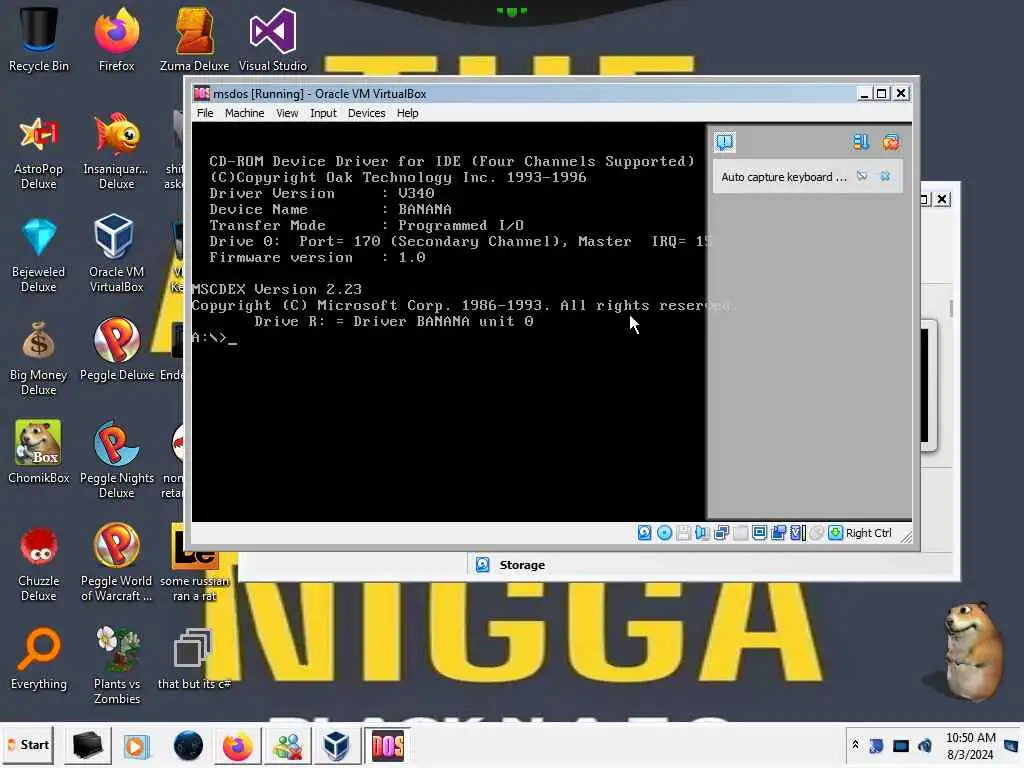Select the AstroPop Deluxe desktop icon
The height and width of the screenshot is (768, 1024).
[x=39, y=152]
